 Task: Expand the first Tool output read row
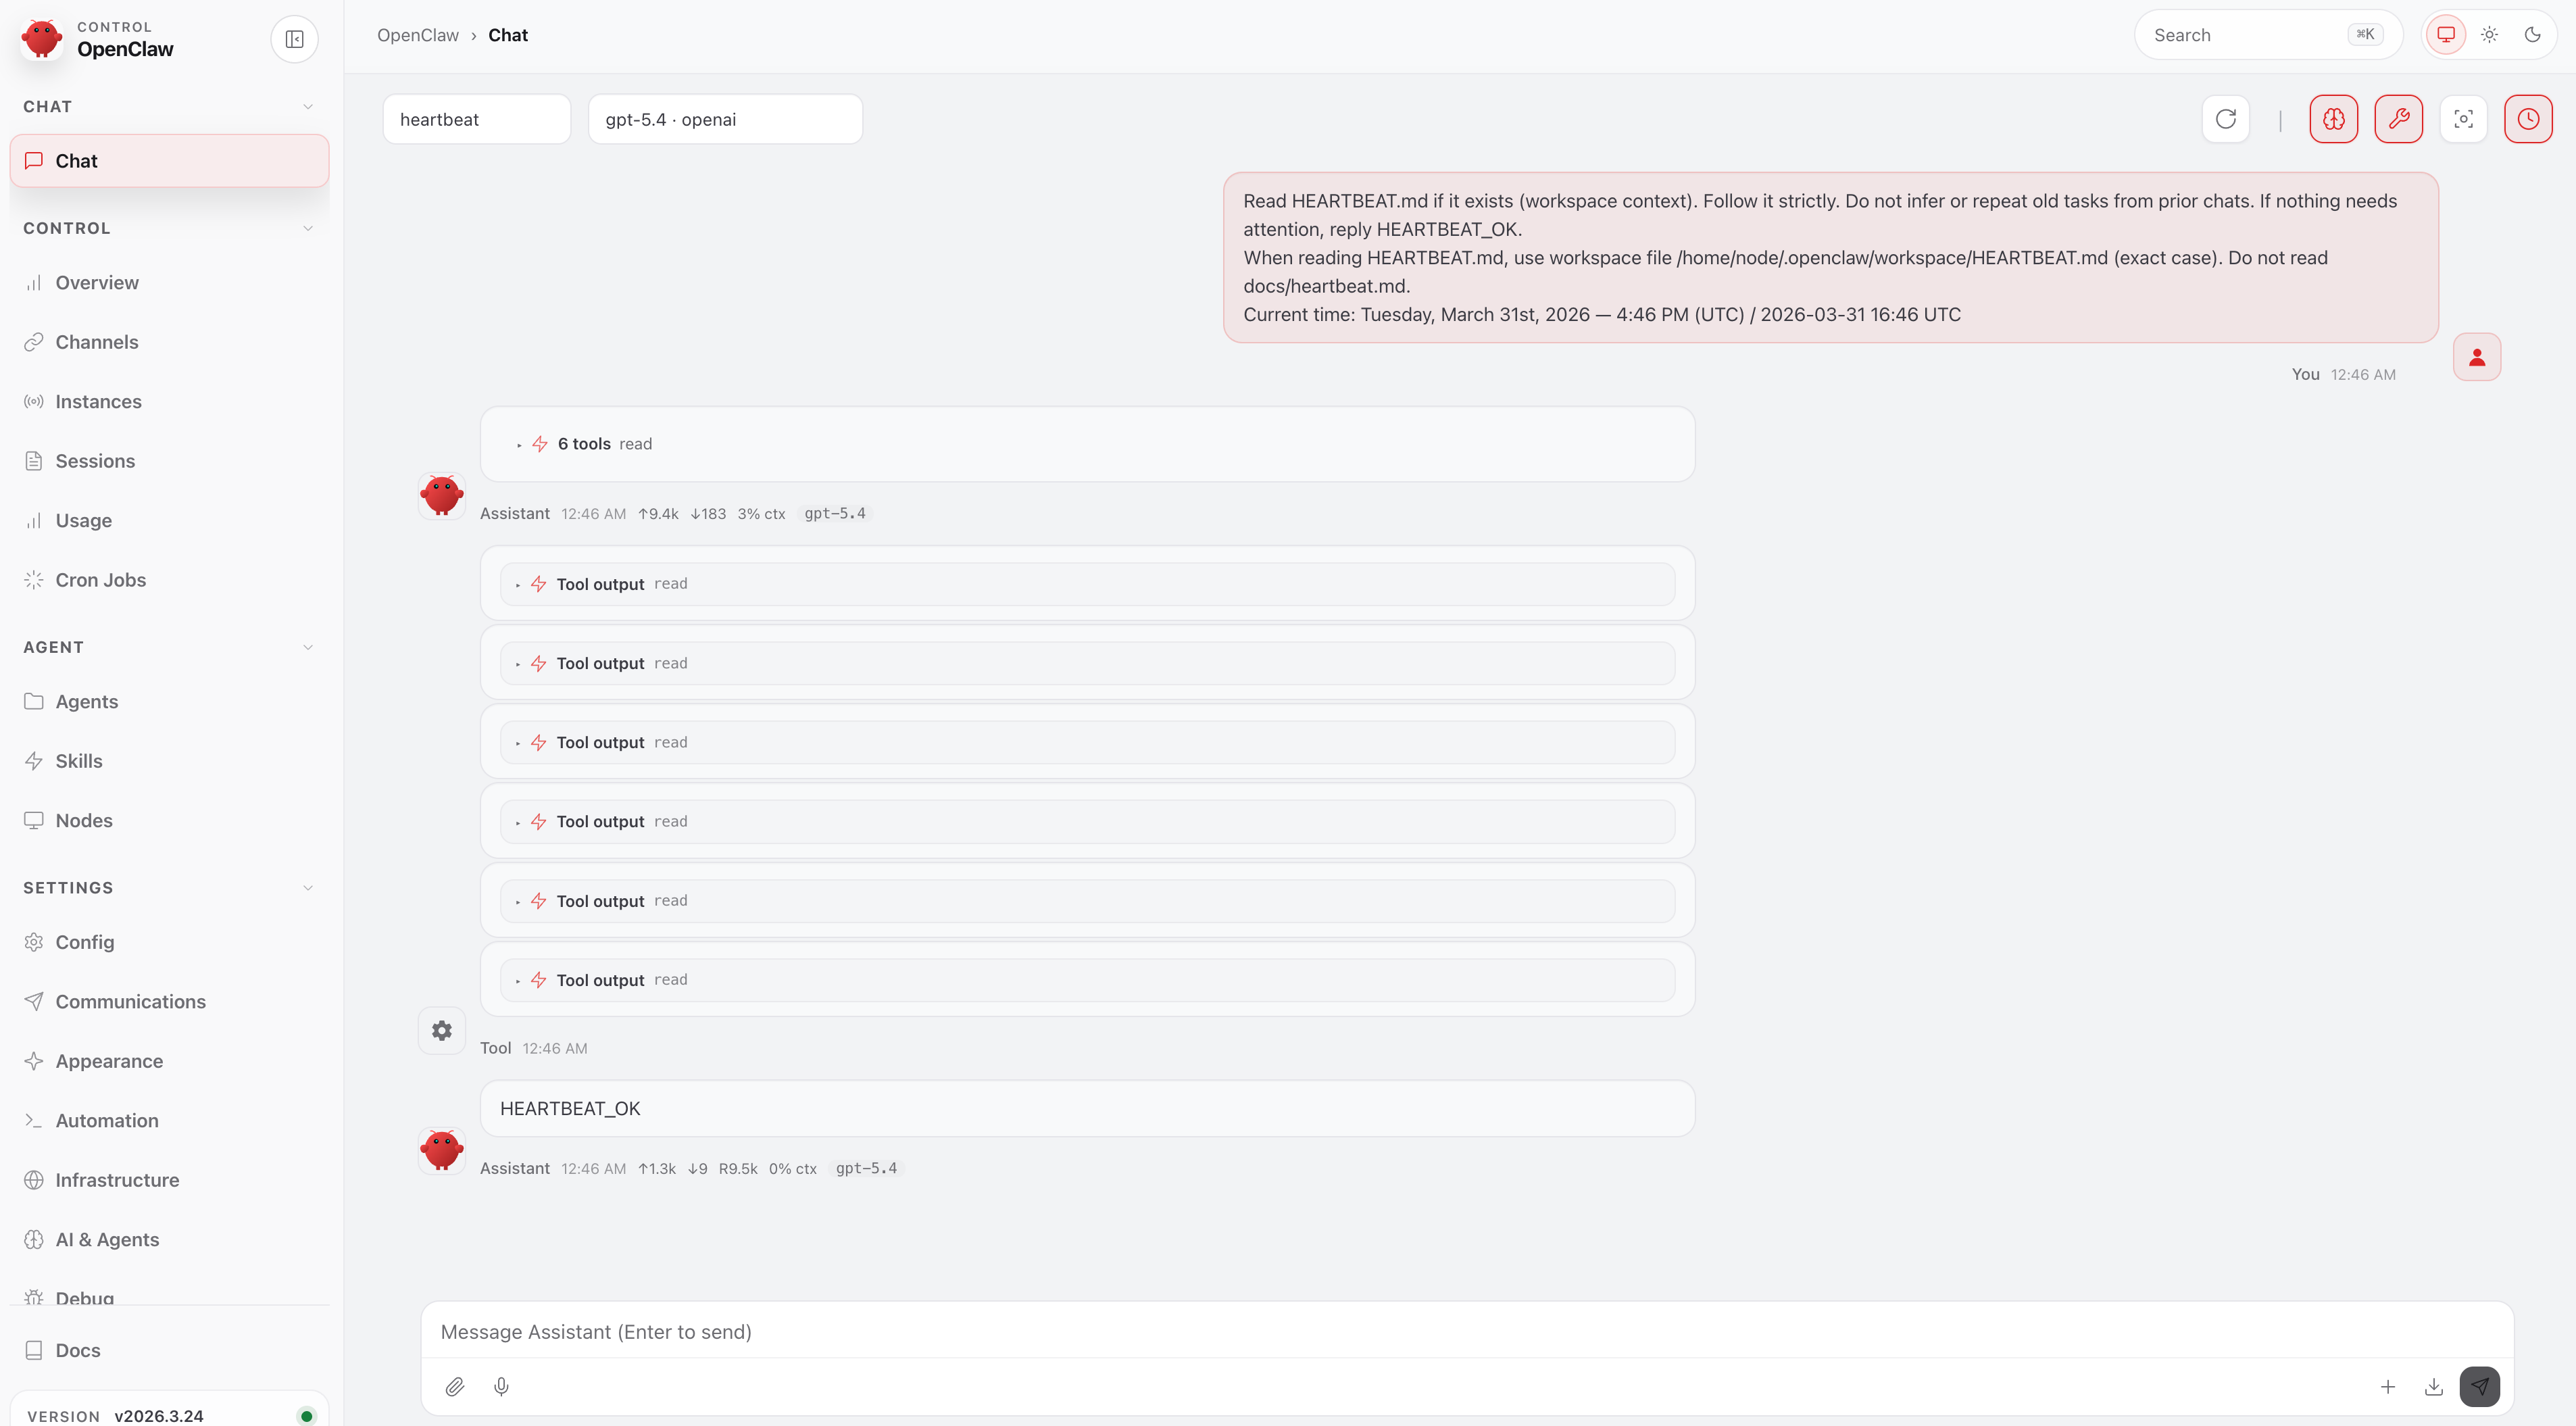1087,584
